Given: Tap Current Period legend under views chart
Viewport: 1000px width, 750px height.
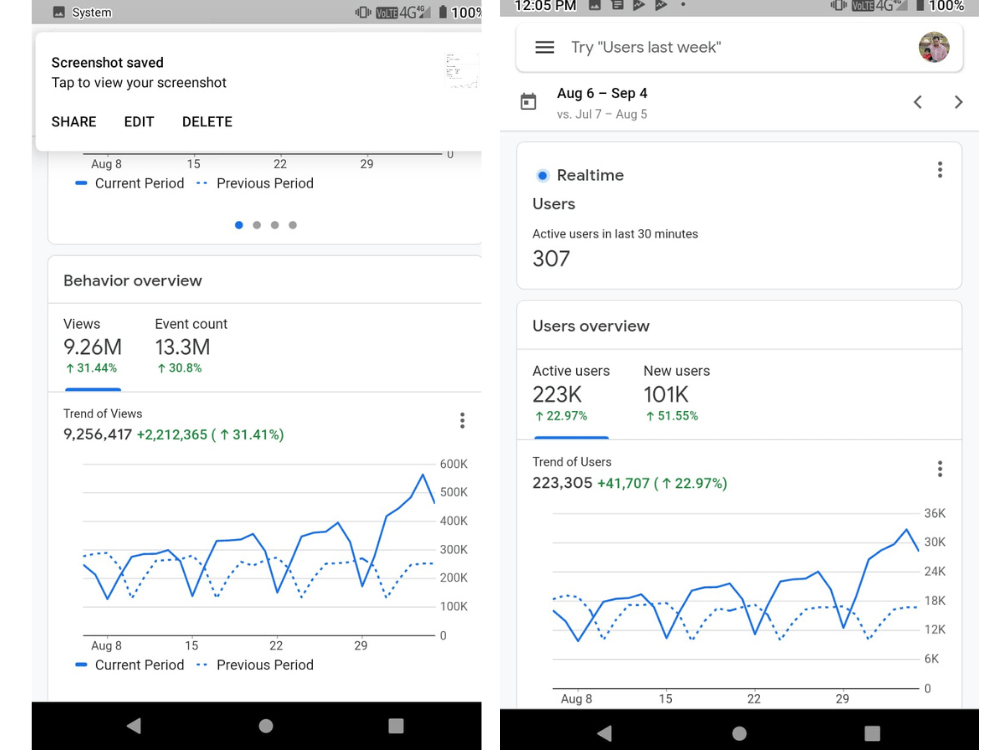Looking at the screenshot, I should point(130,665).
